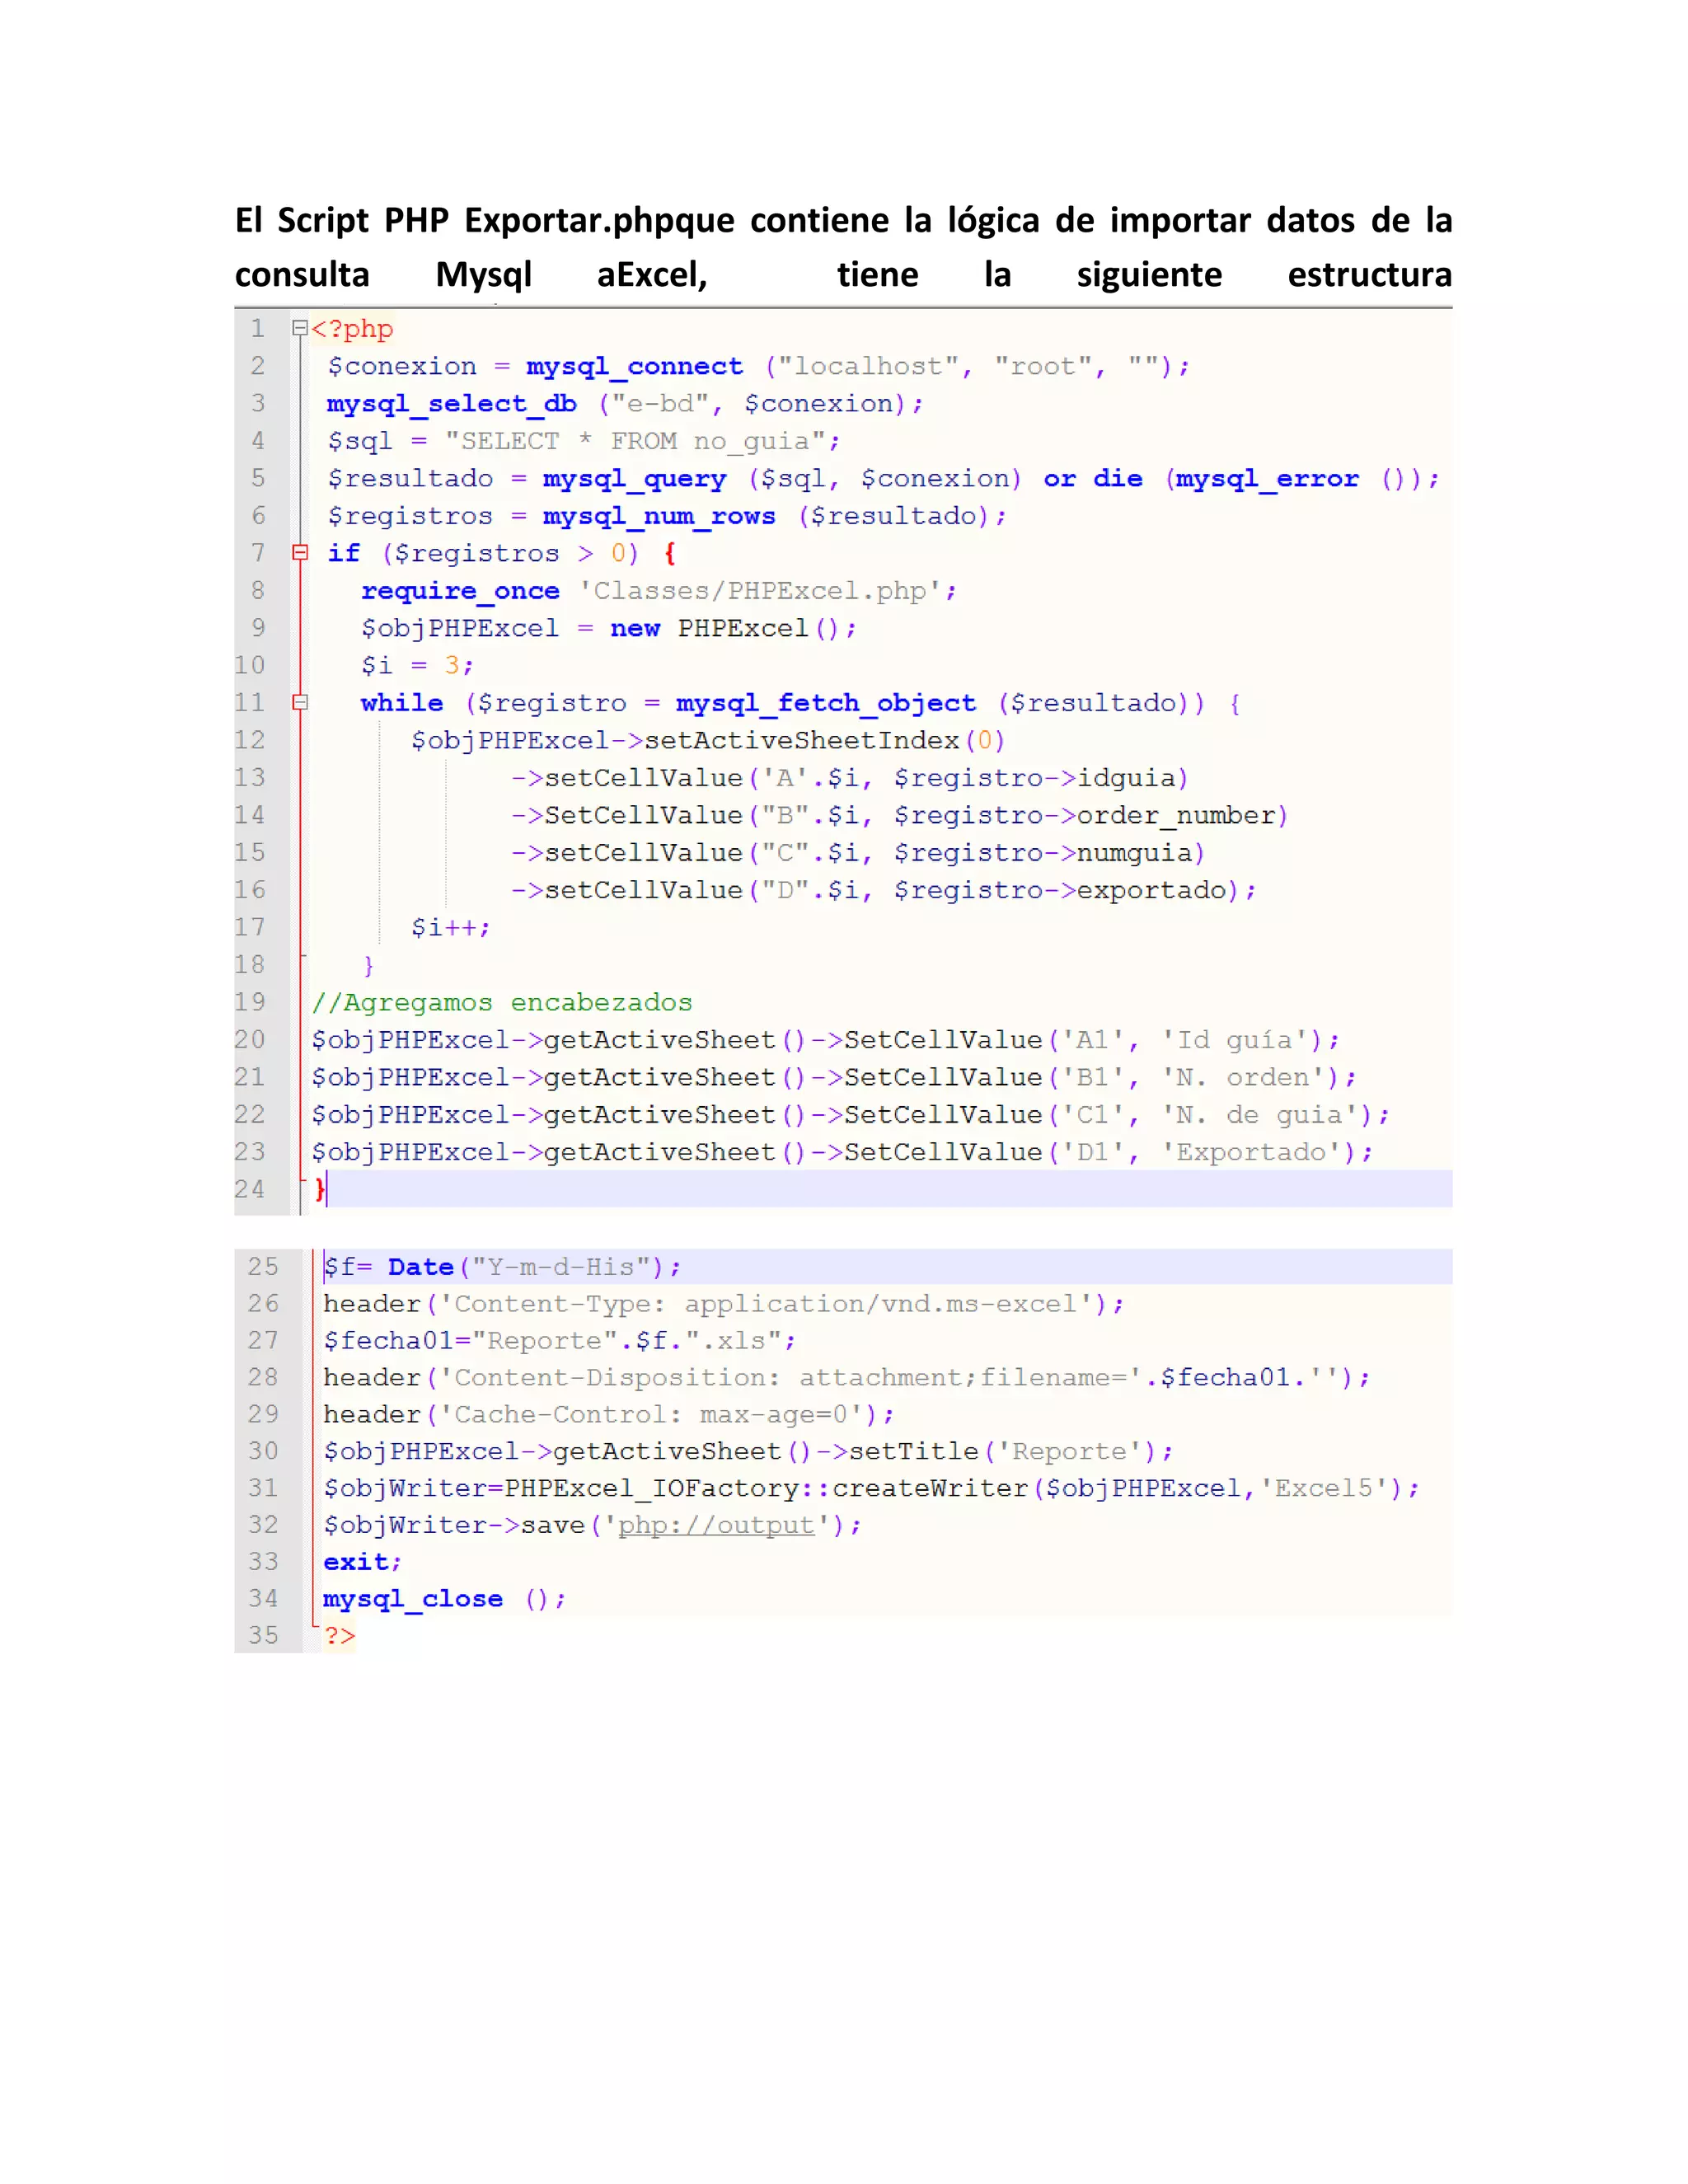The width and height of the screenshot is (1688, 2184).
Task: Click the 'Excel5' string on line 31
Action: 1323,1488
